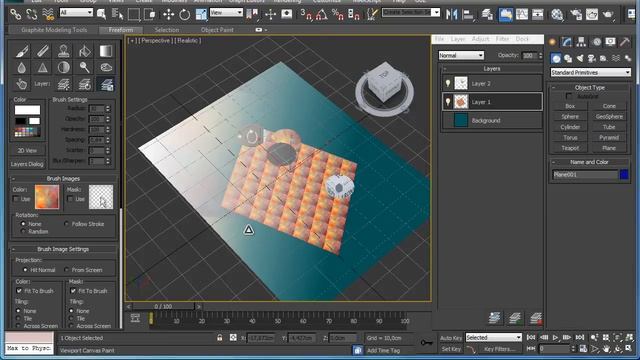This screenshot has height=360, width=640.
Task: Open the reference coordinate View dropdown
Action: (x=226, y=13)
